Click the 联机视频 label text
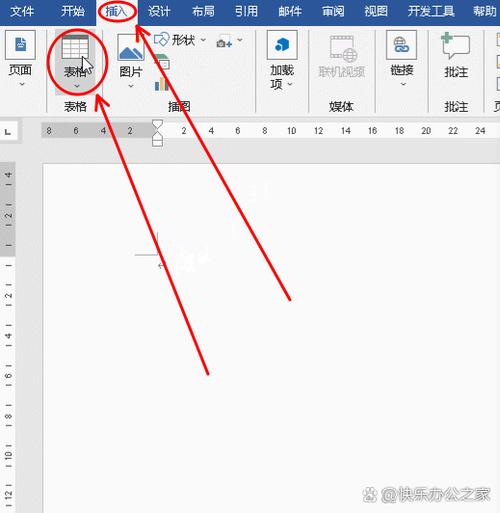 [342, 72]
